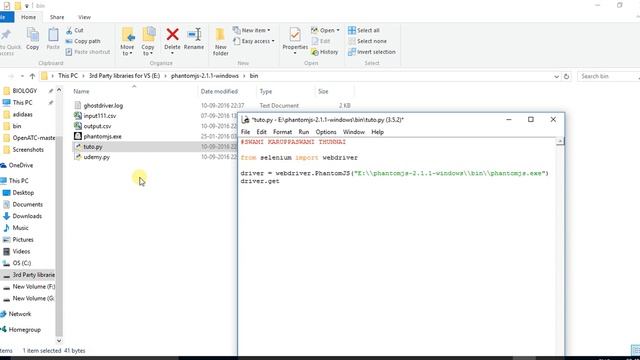Expand address bar history dropdown
The image size is (640, 360).
pyautogui.click(x=556, y=76)
